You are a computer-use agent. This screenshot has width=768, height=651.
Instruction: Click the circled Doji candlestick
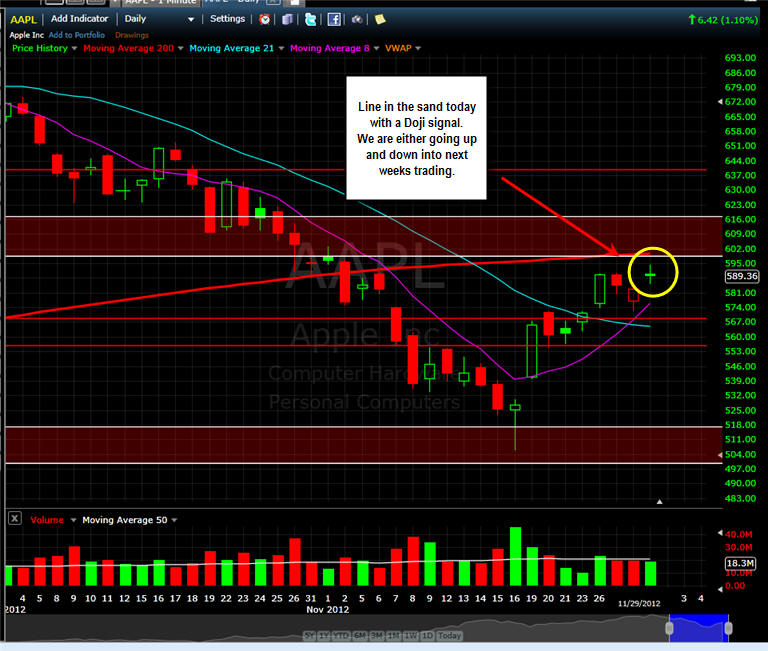[x=650, y=274]
